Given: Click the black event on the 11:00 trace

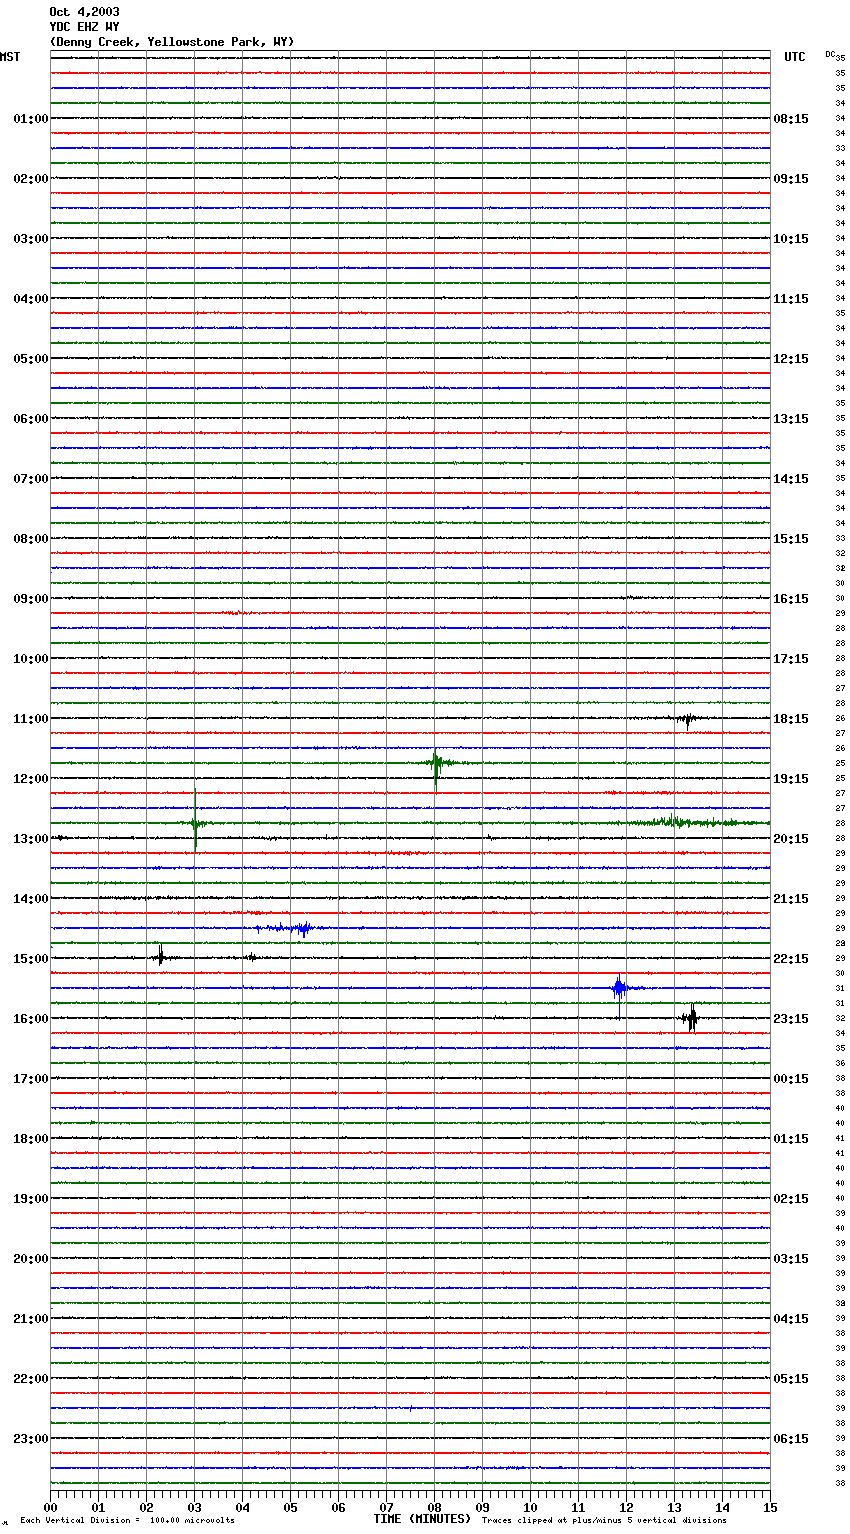Looking at the screenshot, I should [x=686, y=719].
